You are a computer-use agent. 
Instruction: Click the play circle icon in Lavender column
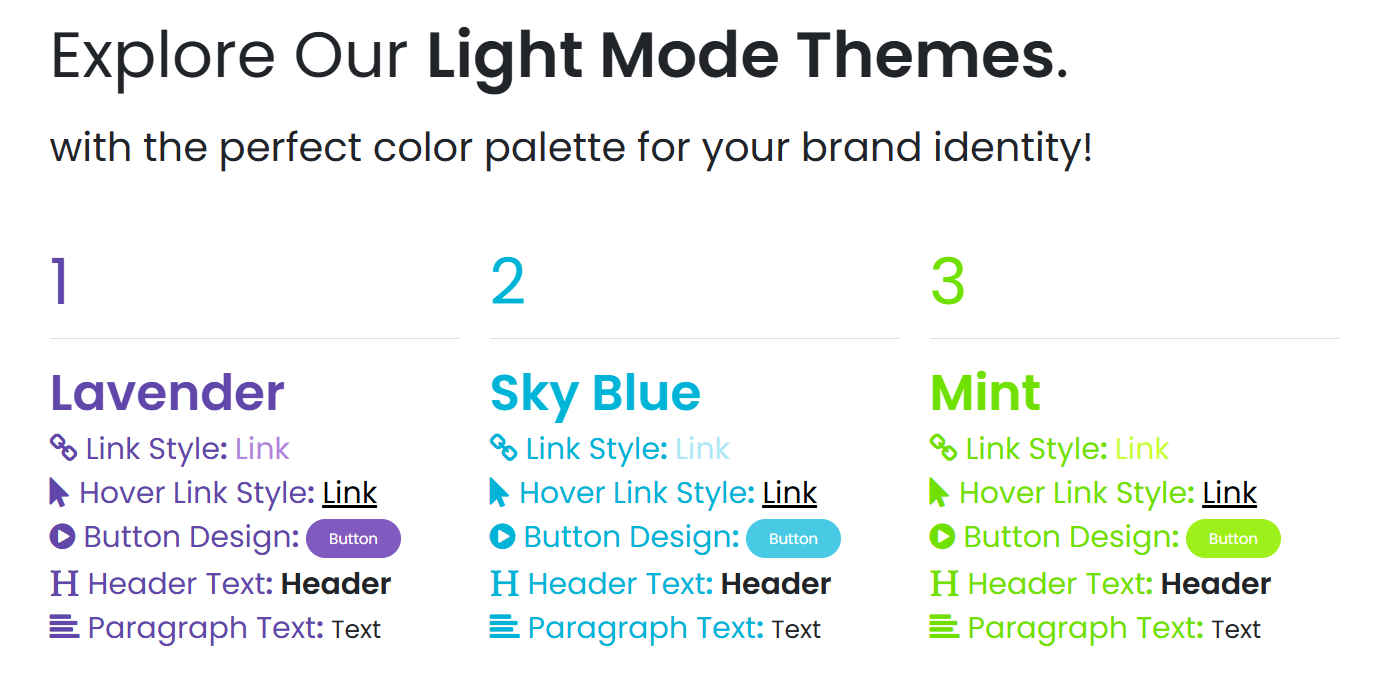pos(62,536)
